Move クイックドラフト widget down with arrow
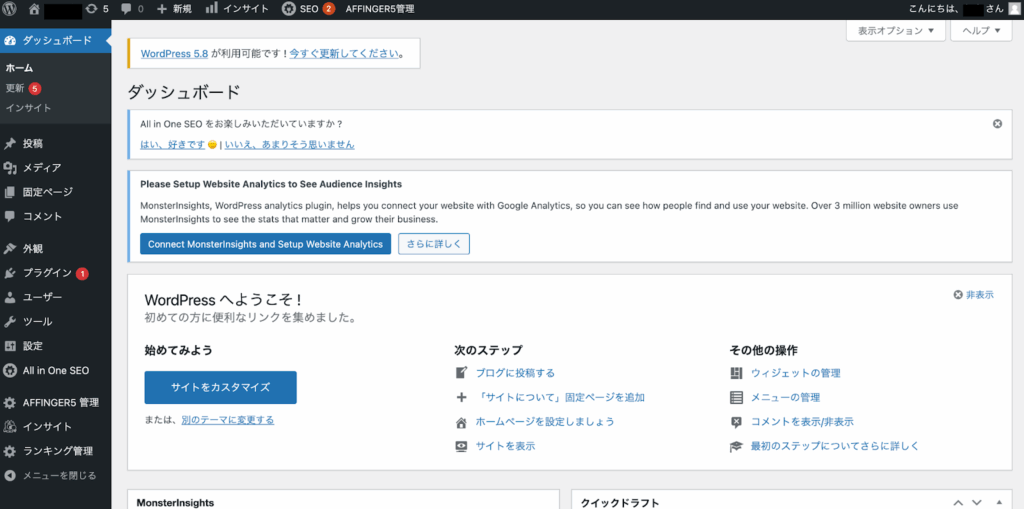Image resolution: width=1024 pixels, height=509 pixels. coord(979,503)
